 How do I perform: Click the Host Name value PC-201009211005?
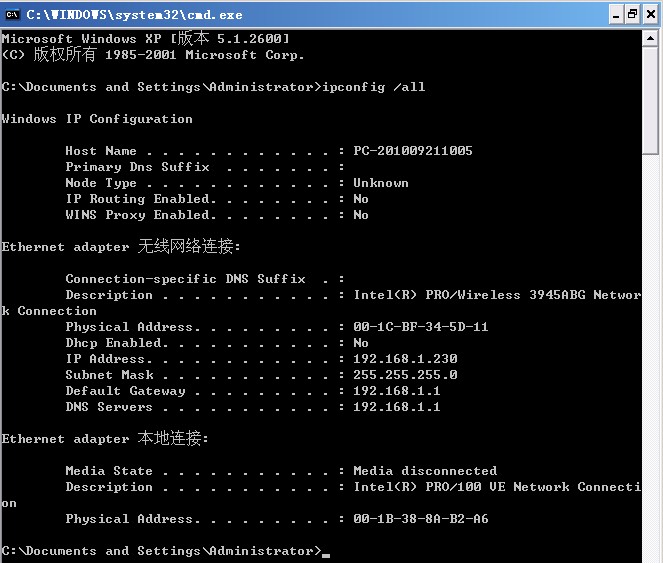pos(412,151)
